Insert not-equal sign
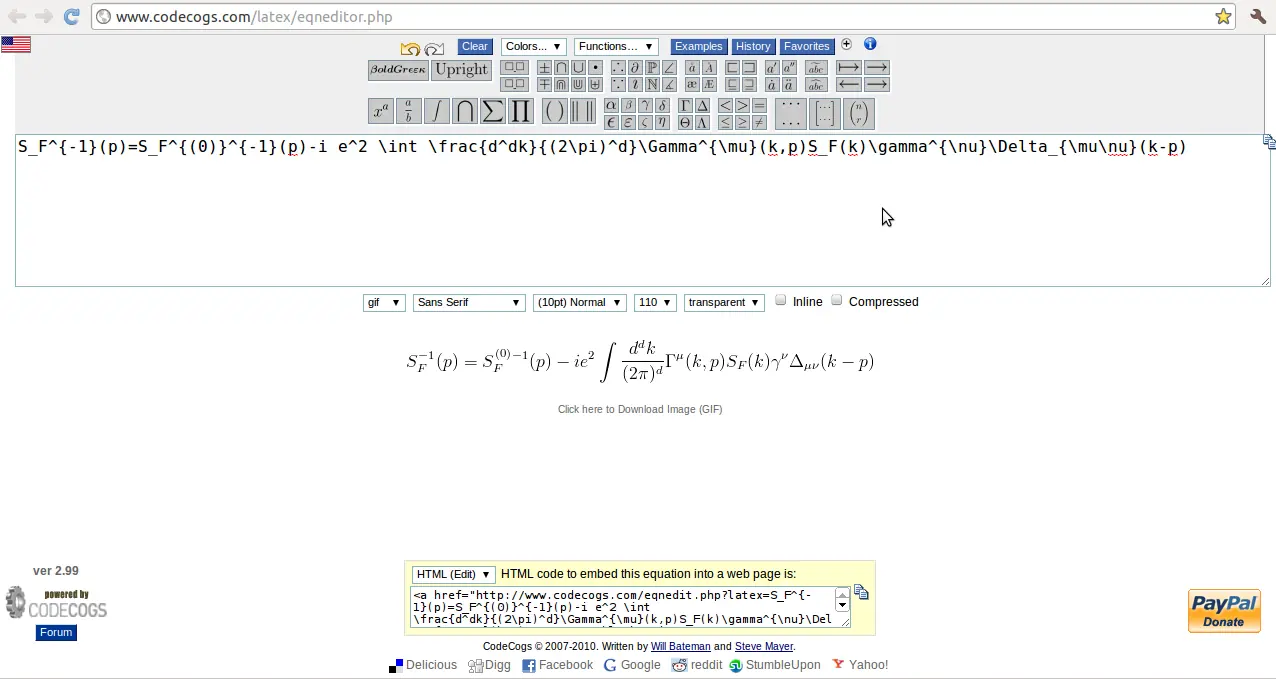Viewport: 1276px width, 679px height. 758,122
